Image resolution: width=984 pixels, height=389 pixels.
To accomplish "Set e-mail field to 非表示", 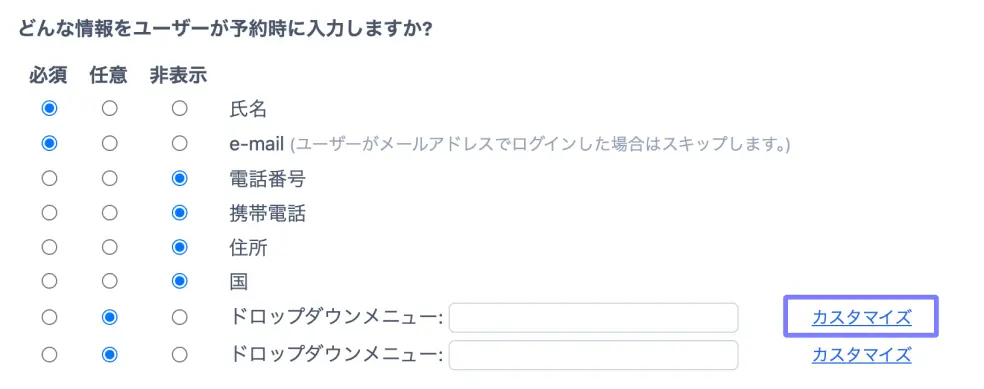I will [x=179, y=144].
